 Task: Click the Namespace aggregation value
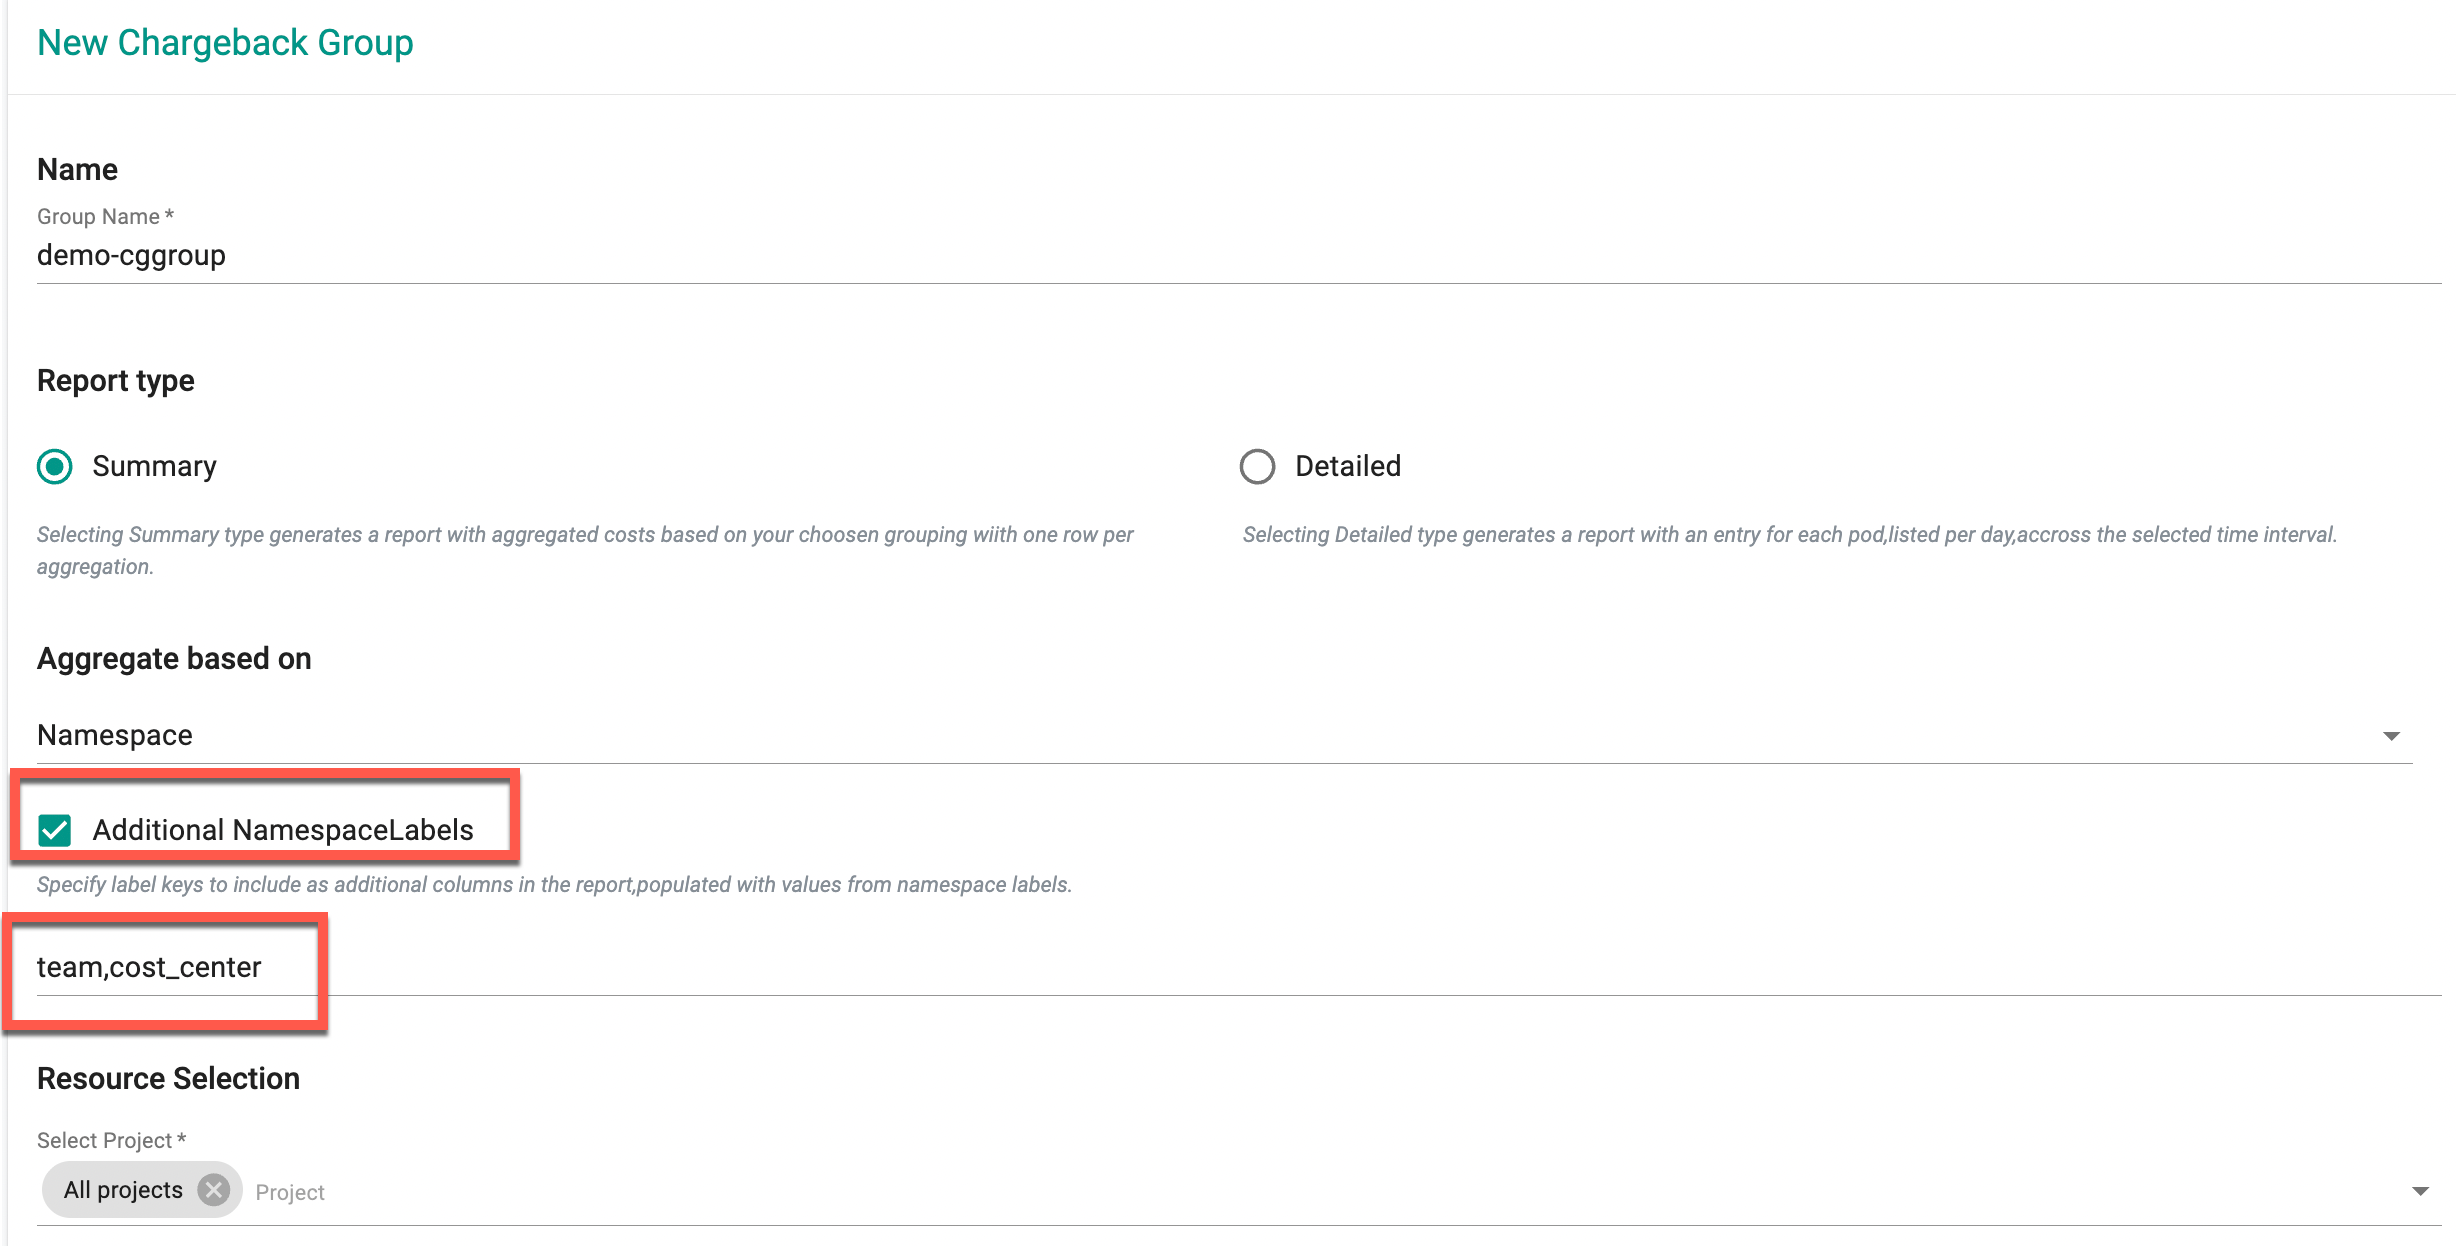pyautogui.click(x=115, y=736)
